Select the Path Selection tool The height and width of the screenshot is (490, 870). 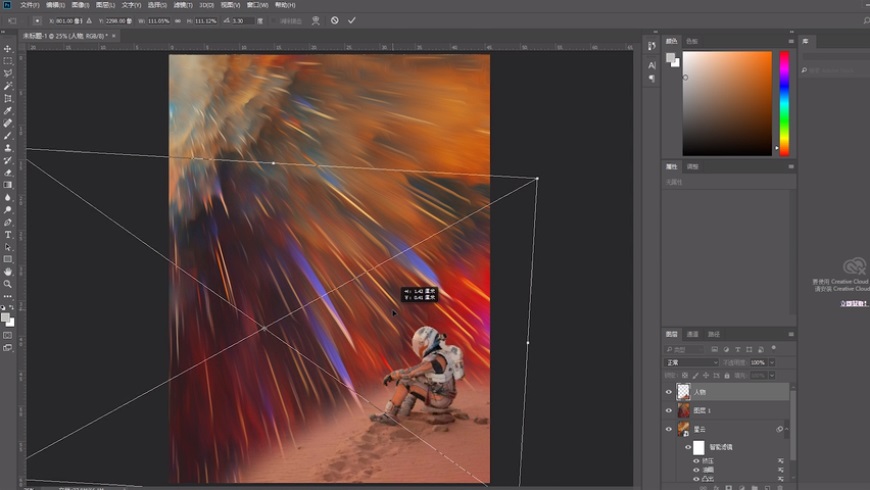click(x=8, y=247)
